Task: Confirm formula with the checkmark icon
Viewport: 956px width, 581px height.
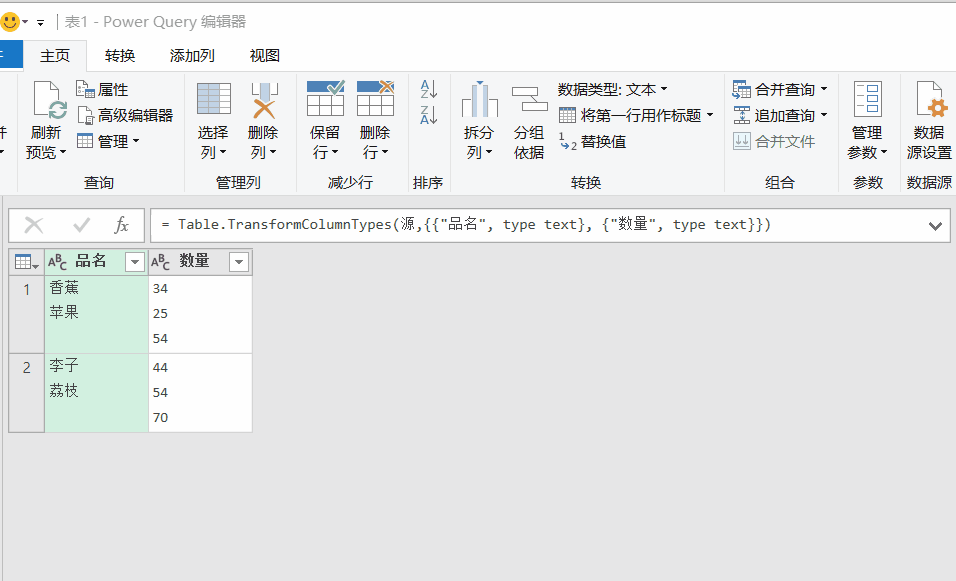Action: [x=81, y=226]
